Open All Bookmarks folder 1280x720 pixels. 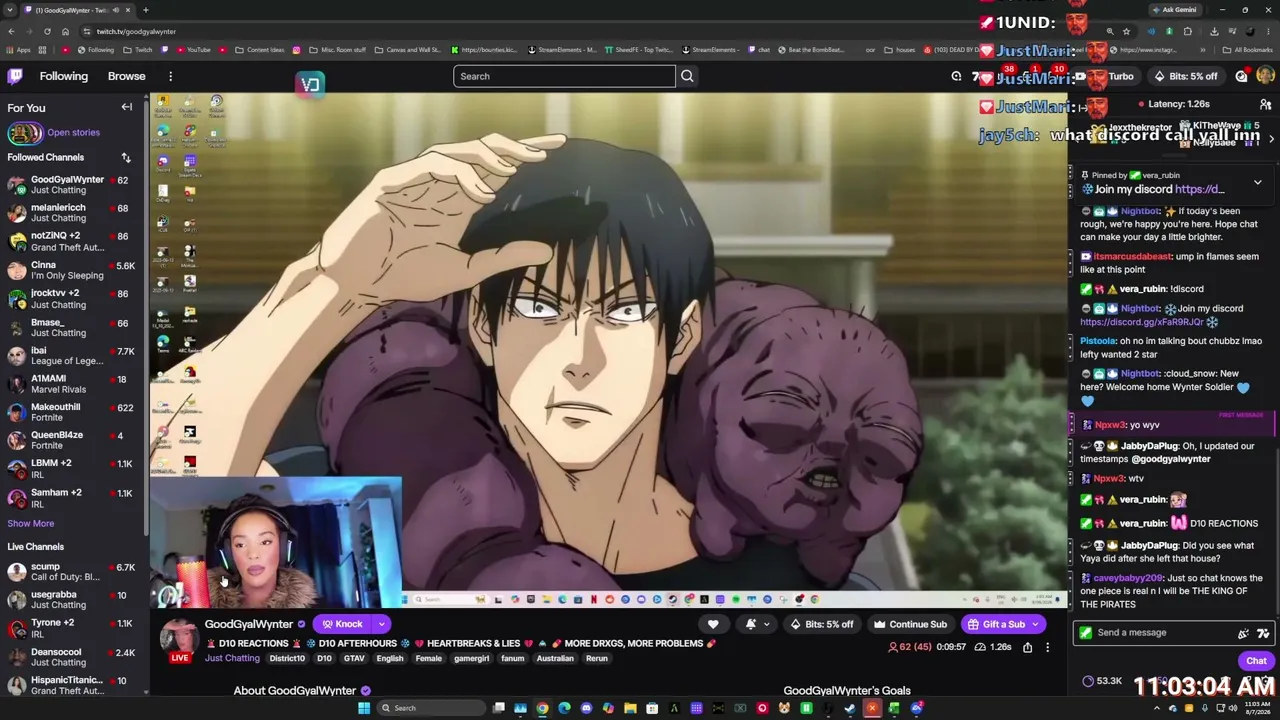pos(1248,50)
